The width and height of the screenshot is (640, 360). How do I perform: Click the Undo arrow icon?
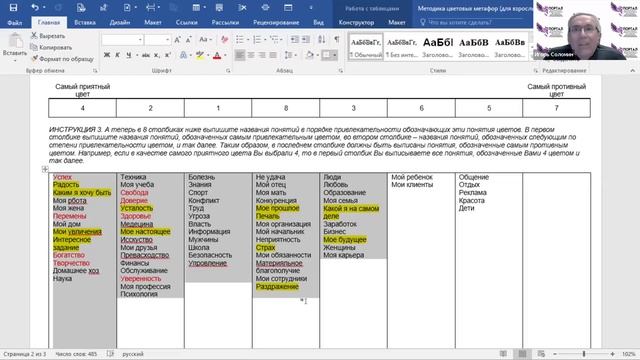coord(35,7)
